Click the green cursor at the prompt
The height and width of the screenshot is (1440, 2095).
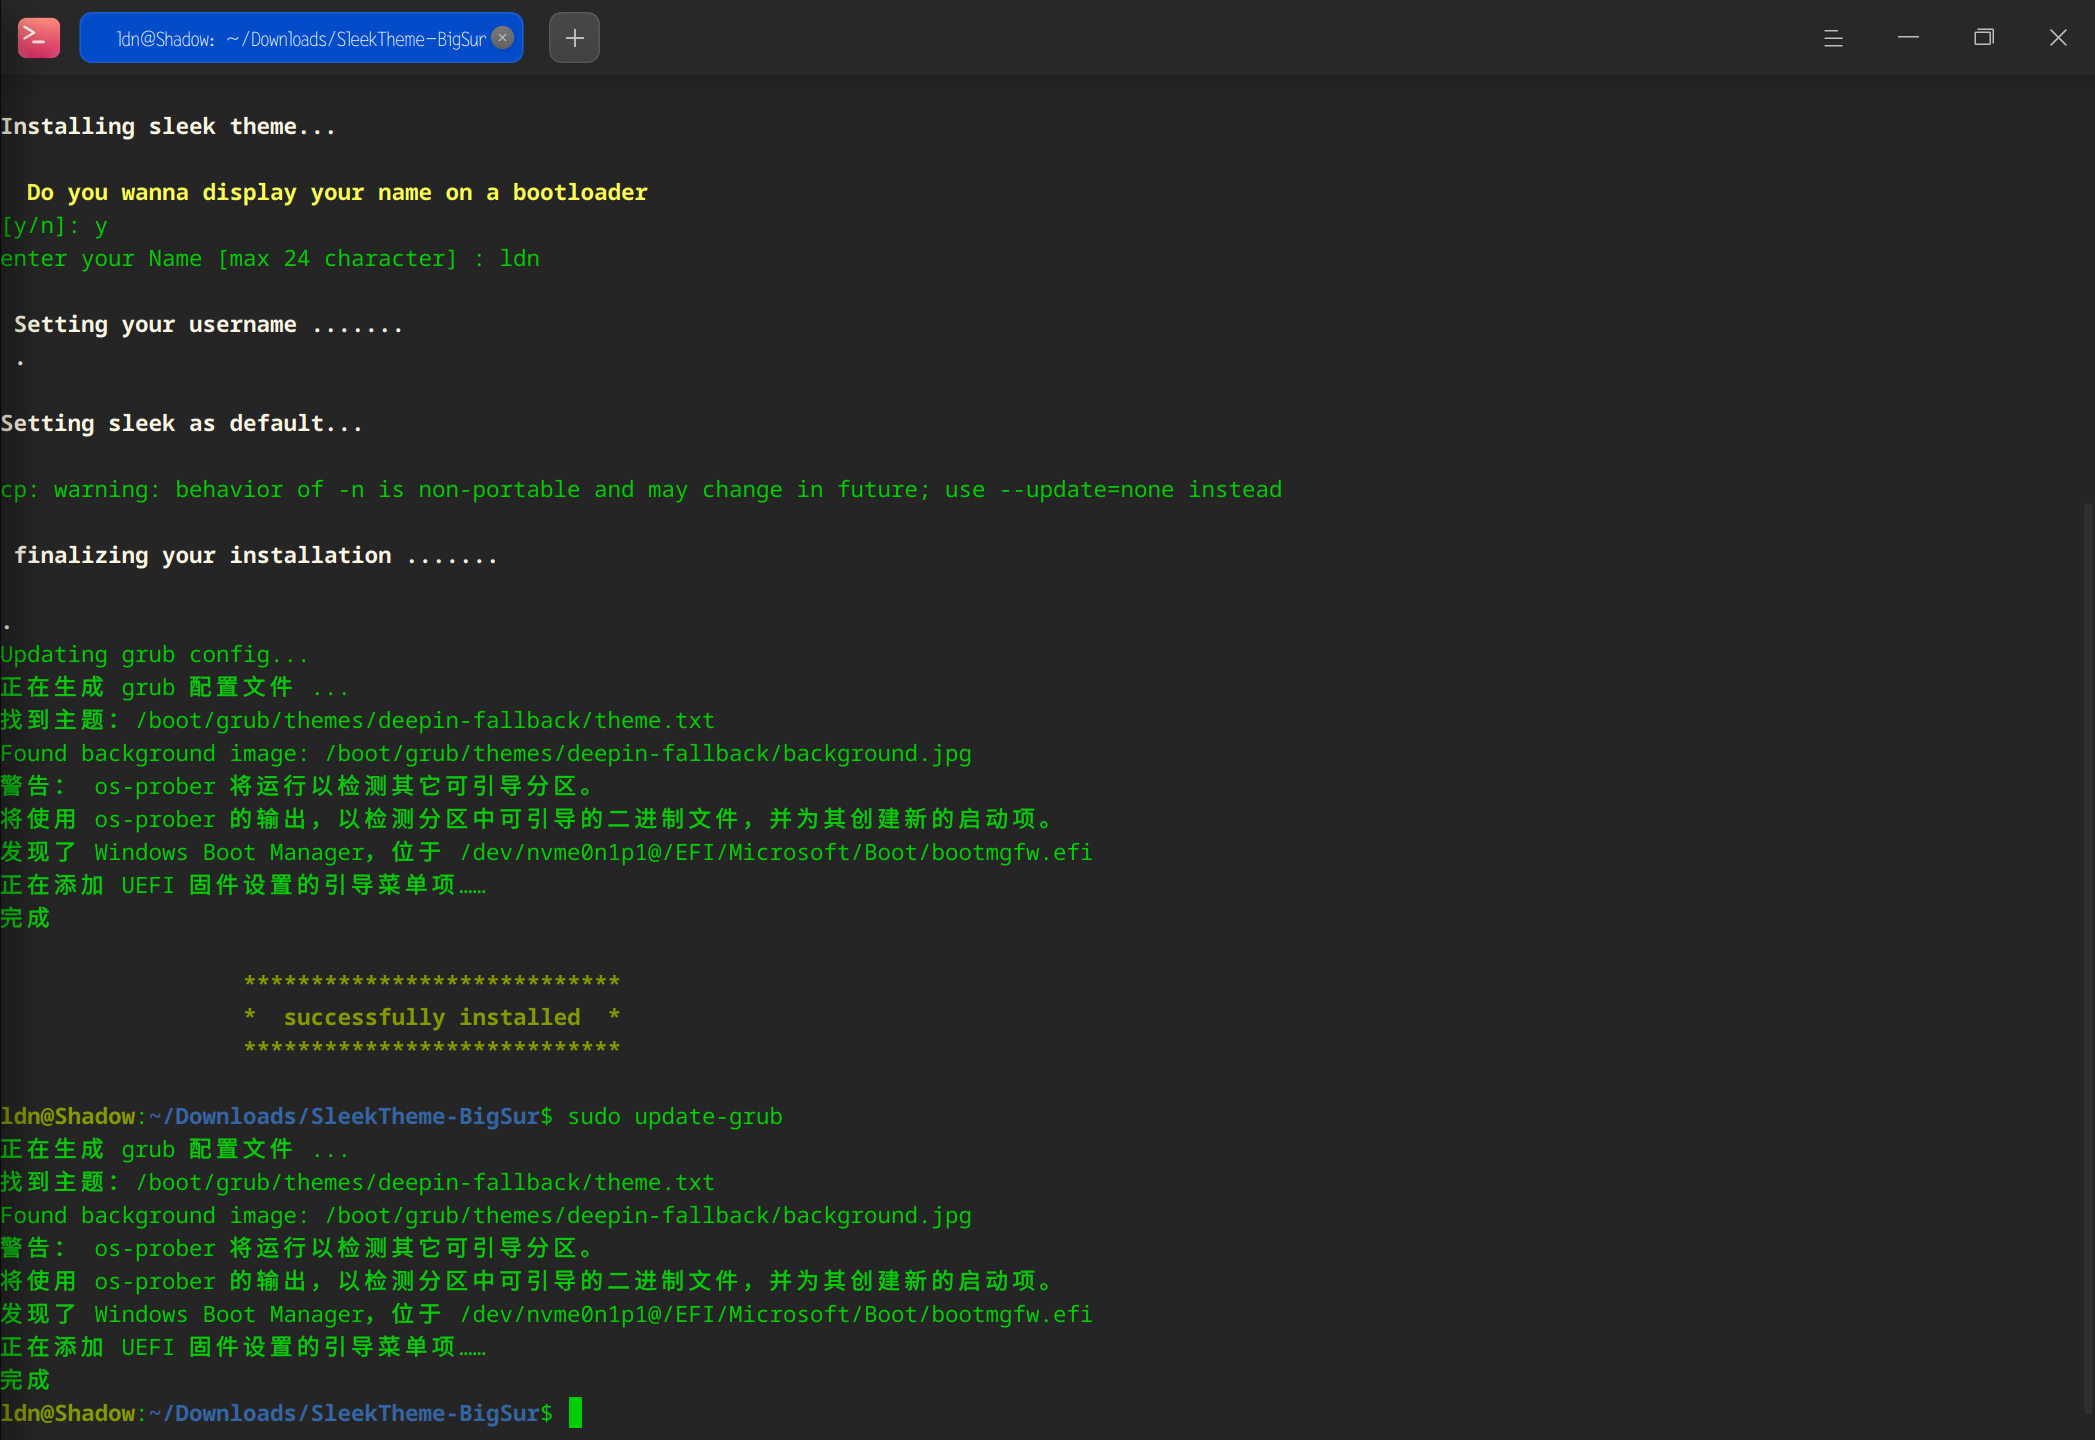(x=575, y=1412)
